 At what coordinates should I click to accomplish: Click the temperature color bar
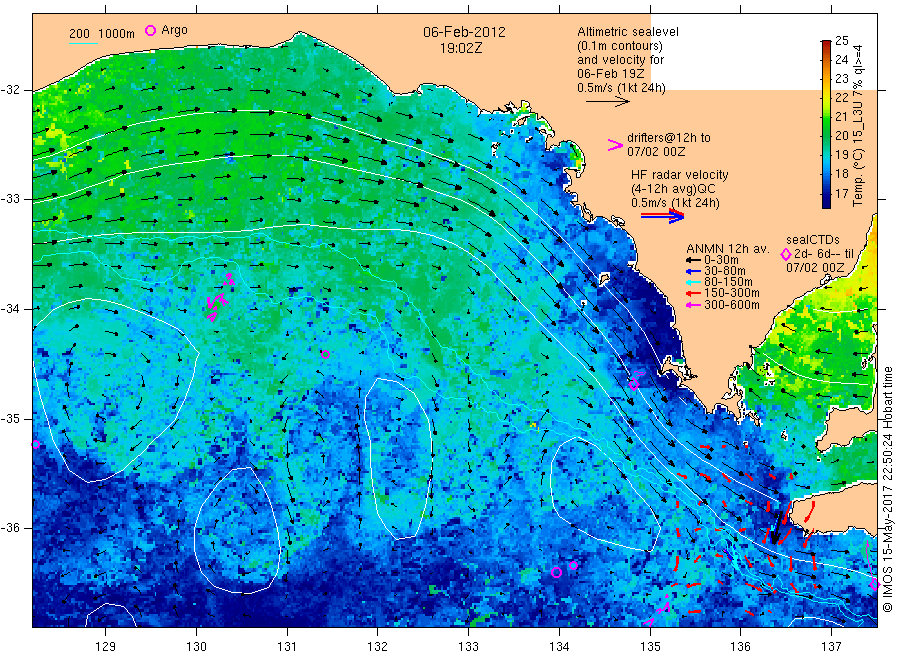pos(826,124)
